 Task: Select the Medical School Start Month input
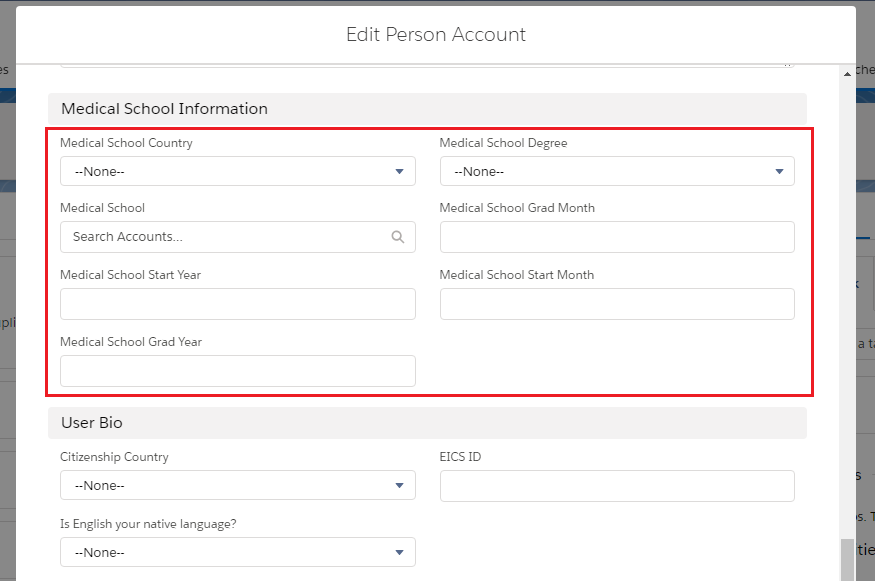(x=617, y=304)
